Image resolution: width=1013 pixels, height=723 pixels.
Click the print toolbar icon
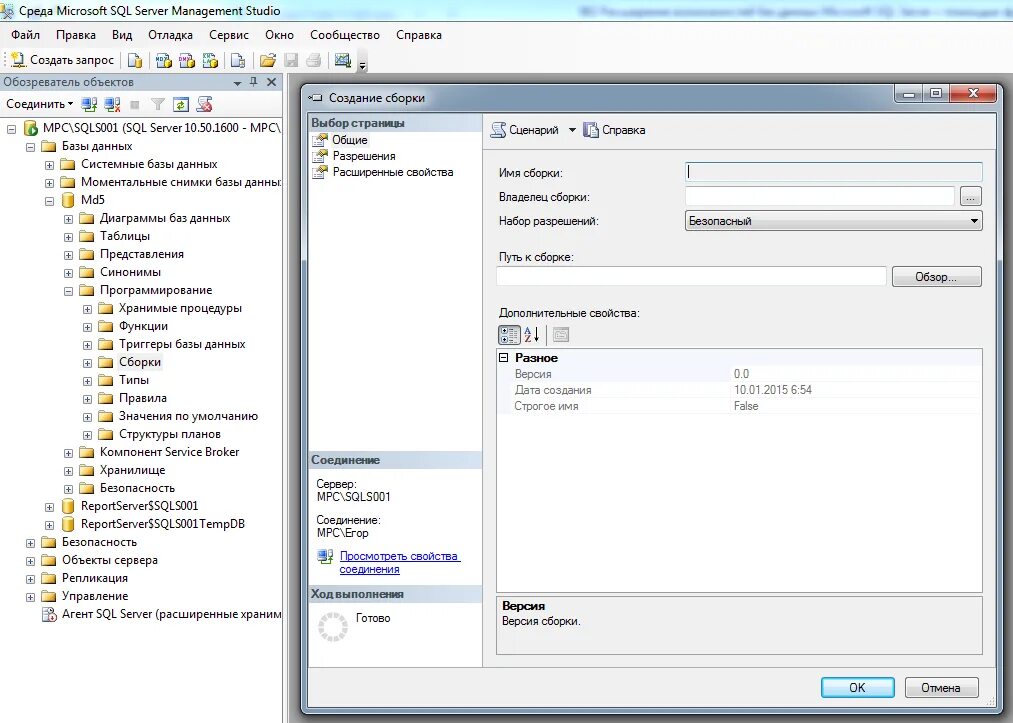(x=313, y=60)
